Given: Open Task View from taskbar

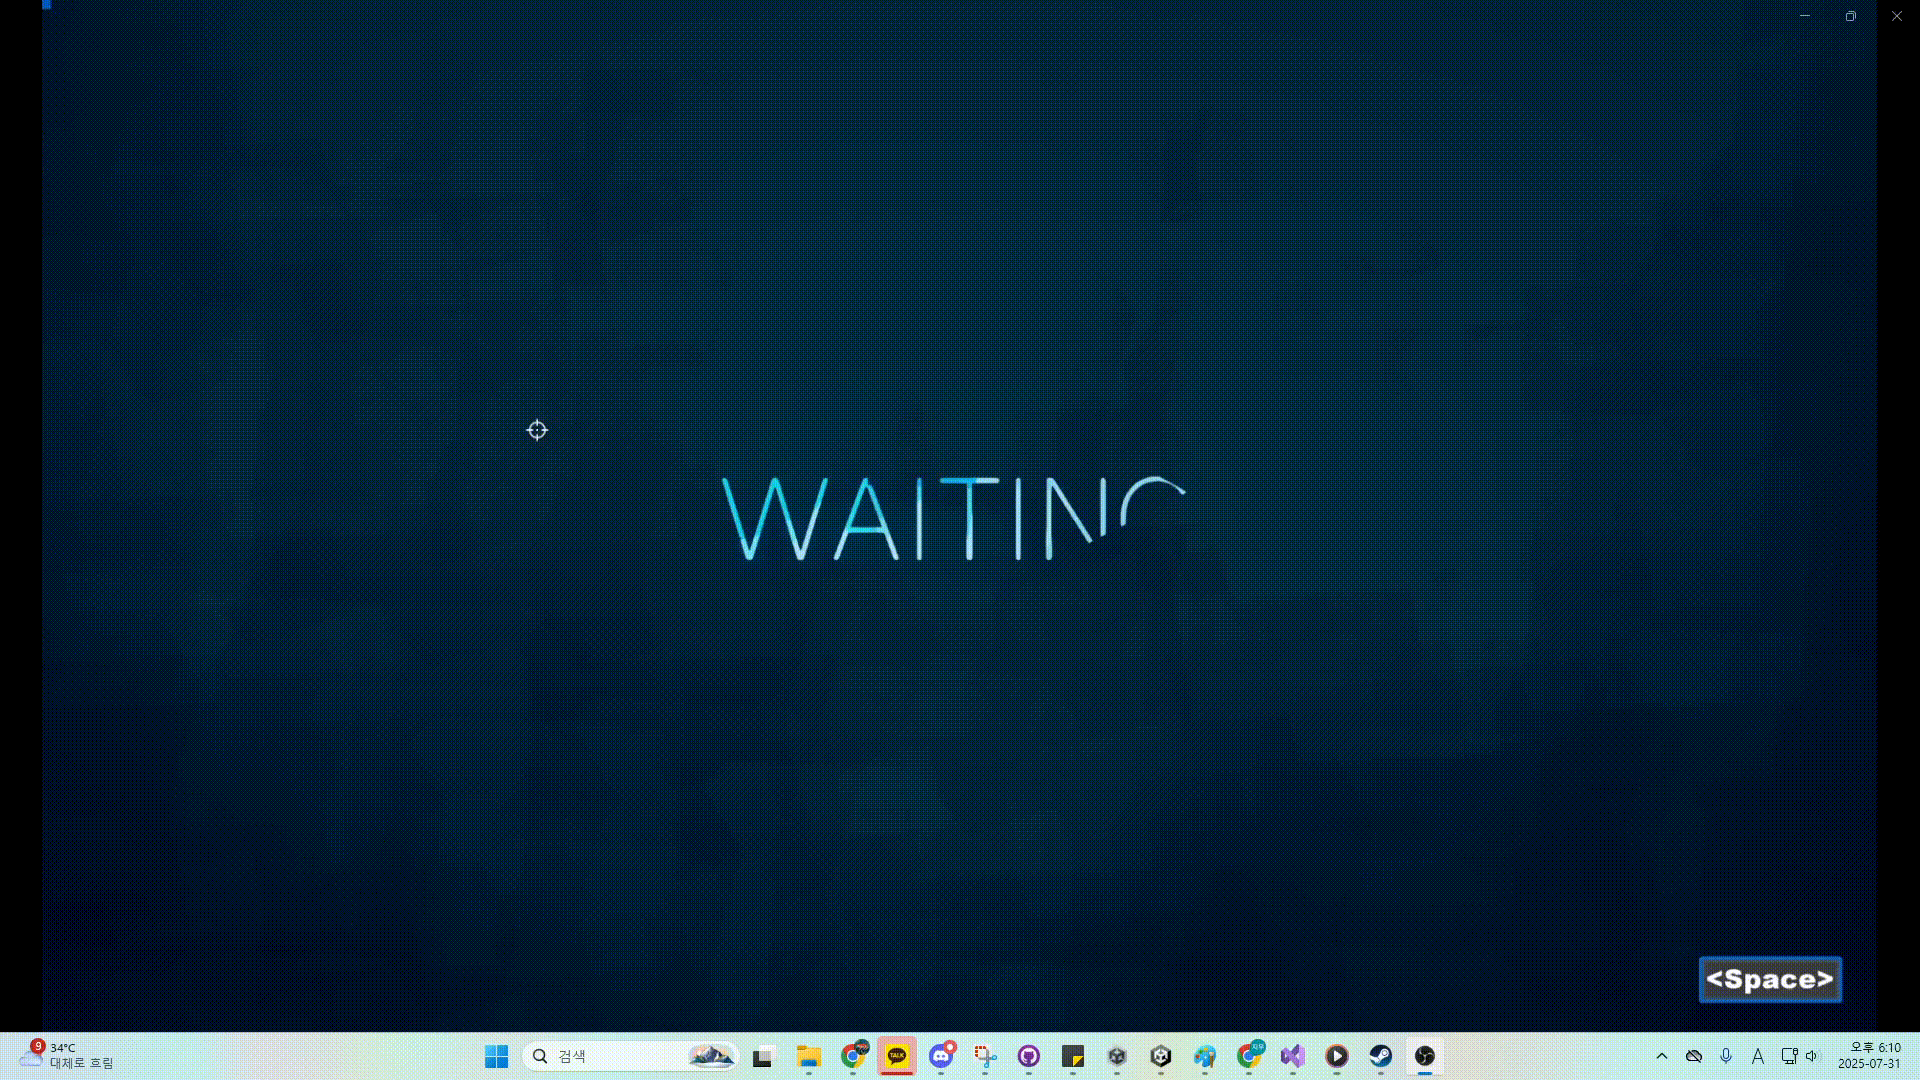Looking at the screenshot, I should 763,1056.
